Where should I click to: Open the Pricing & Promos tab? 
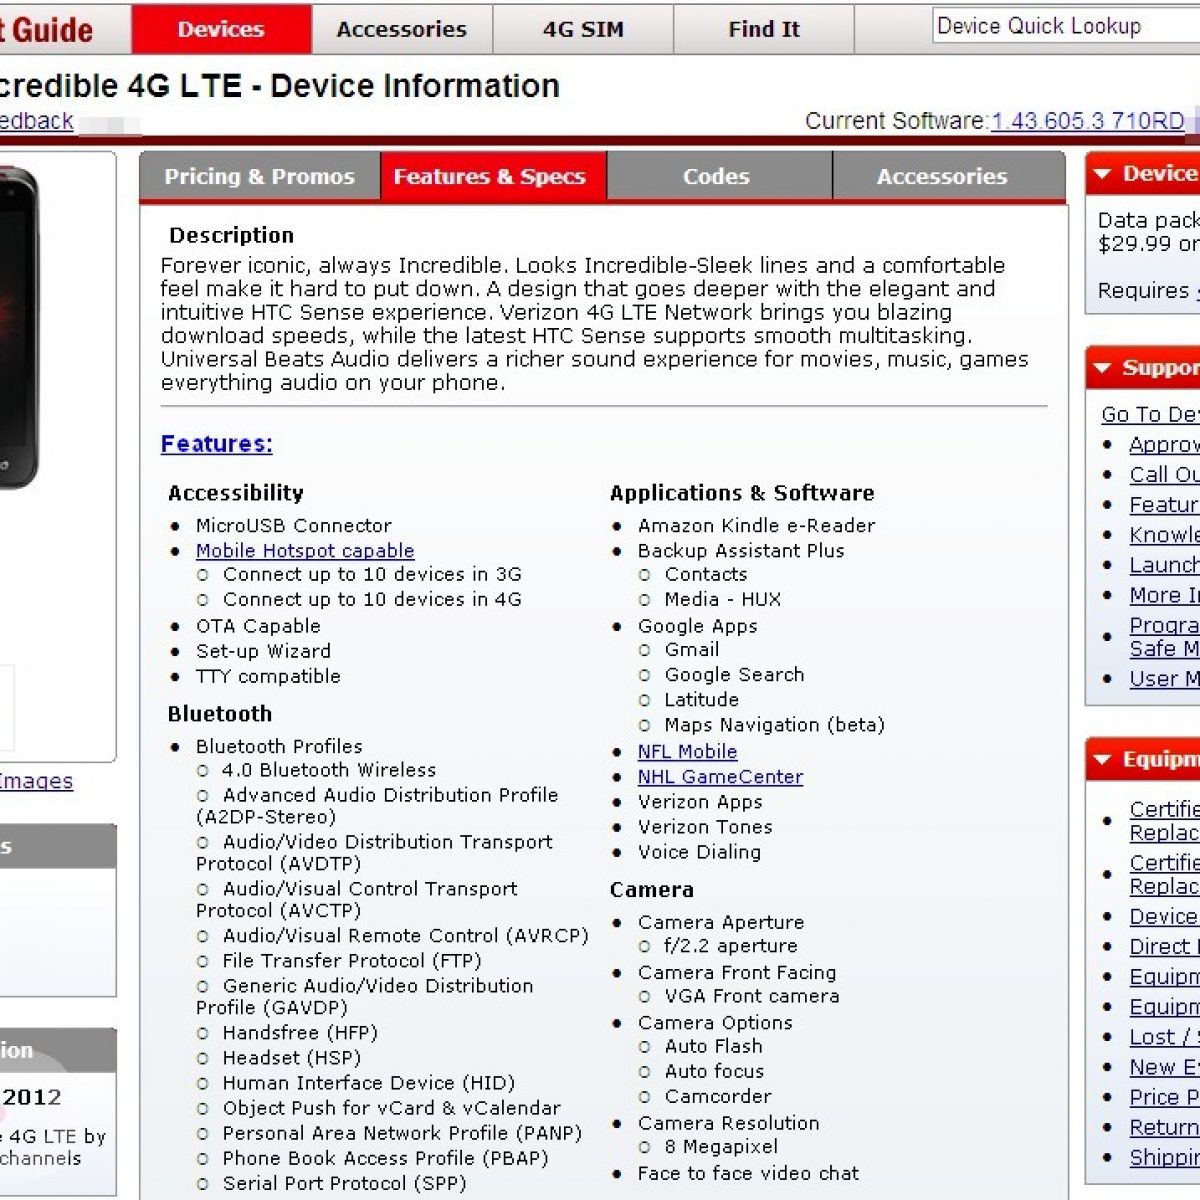click(x=259, y=177)
